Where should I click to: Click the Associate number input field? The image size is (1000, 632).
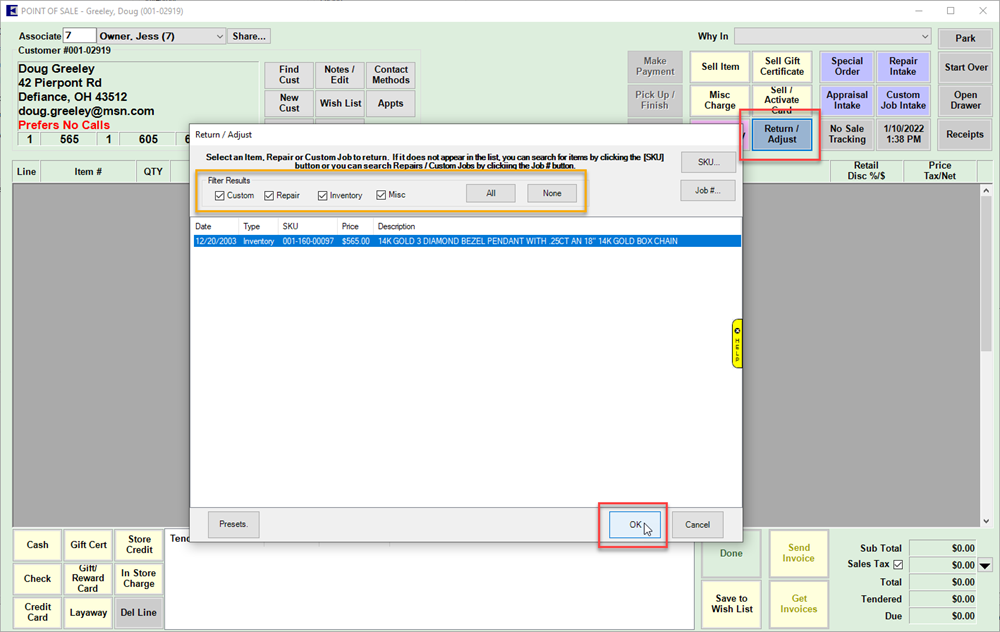(x=80, y=36)
